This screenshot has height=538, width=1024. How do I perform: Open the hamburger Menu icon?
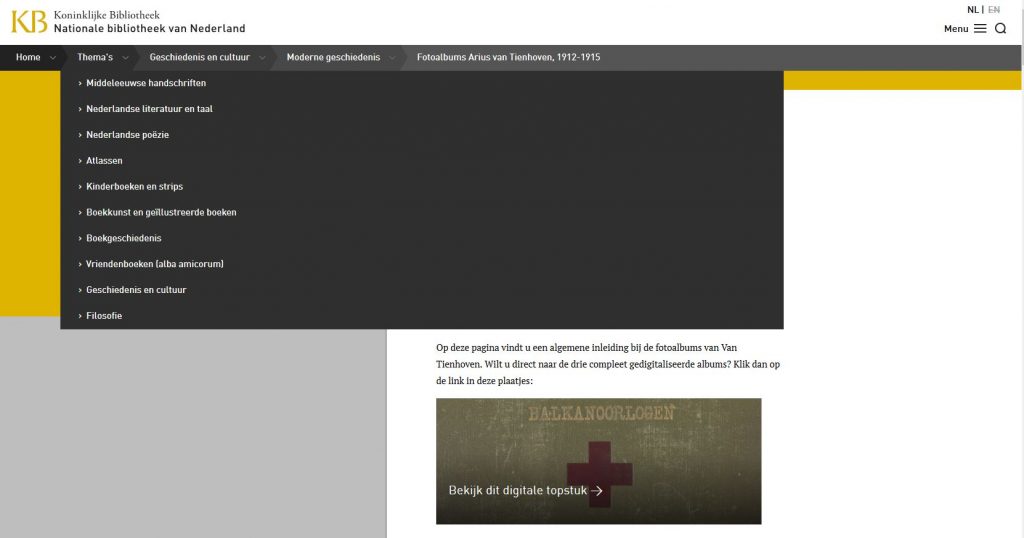980,29
